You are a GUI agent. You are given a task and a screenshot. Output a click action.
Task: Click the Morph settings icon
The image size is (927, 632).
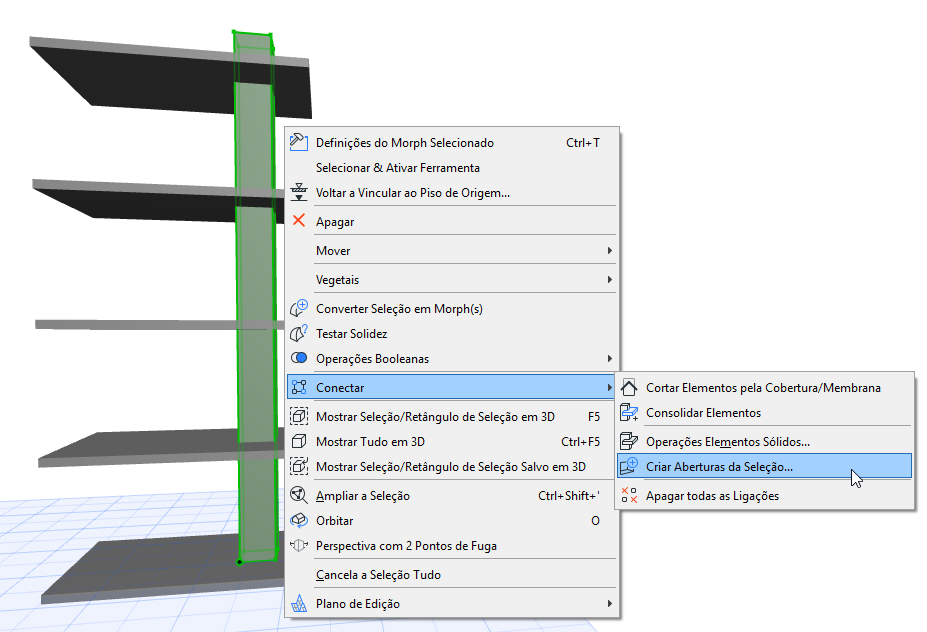click(x=299, y=142)
